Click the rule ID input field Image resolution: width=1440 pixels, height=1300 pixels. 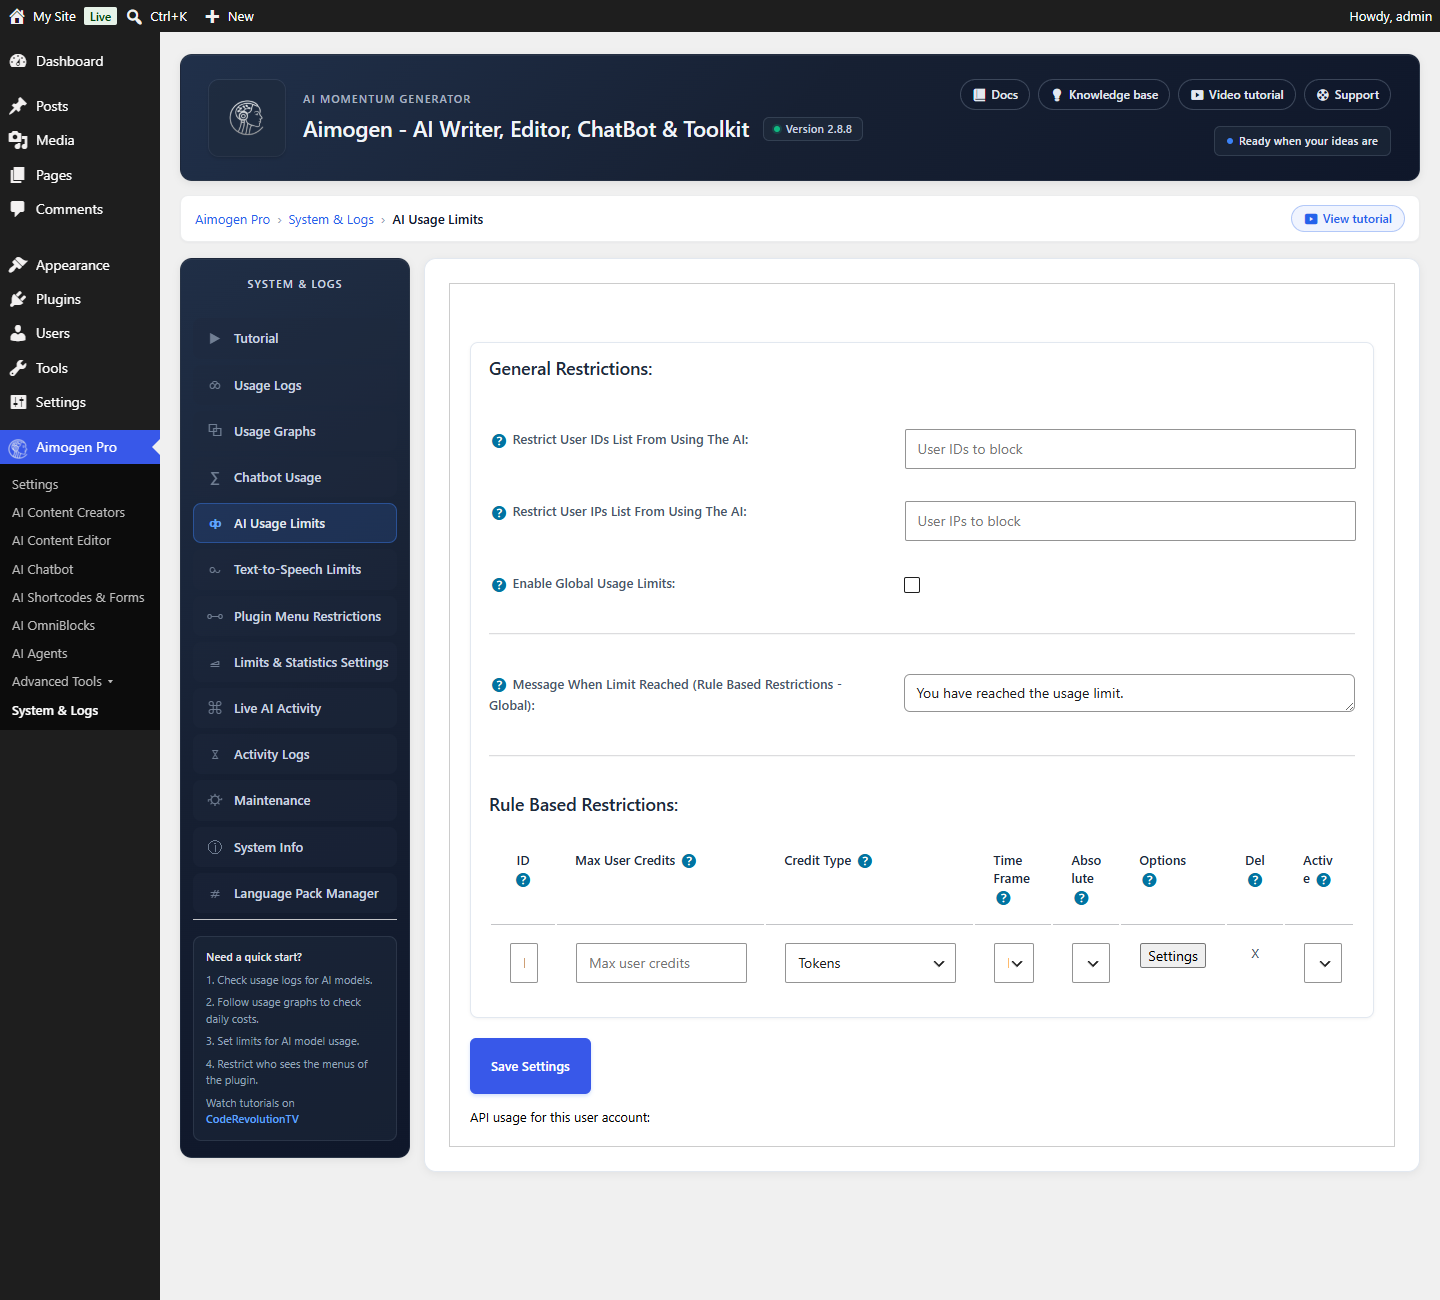(524, 963)
